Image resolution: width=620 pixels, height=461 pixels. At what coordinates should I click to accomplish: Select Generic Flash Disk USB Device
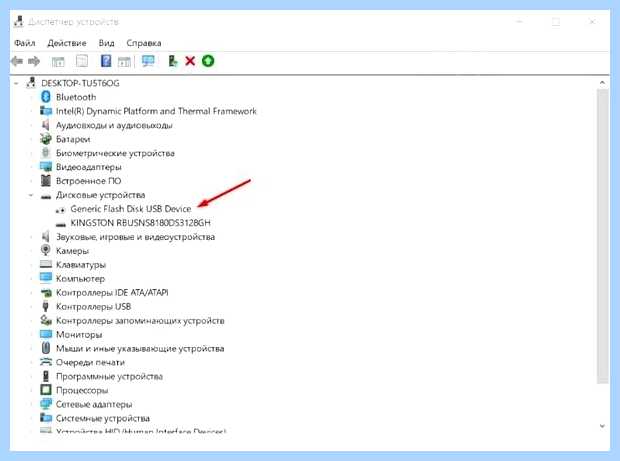[131, 209]
